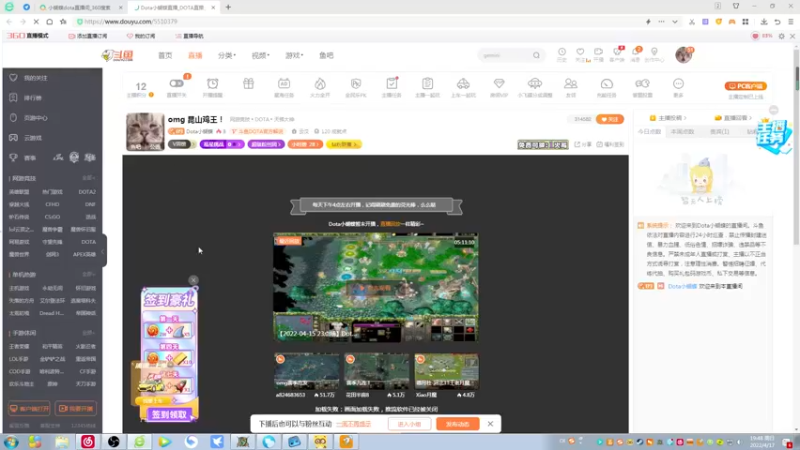The width and height of the screenshot is (800, 450).
Task: Click the orange PC客户端 button
Action: (x=745, y=86)
